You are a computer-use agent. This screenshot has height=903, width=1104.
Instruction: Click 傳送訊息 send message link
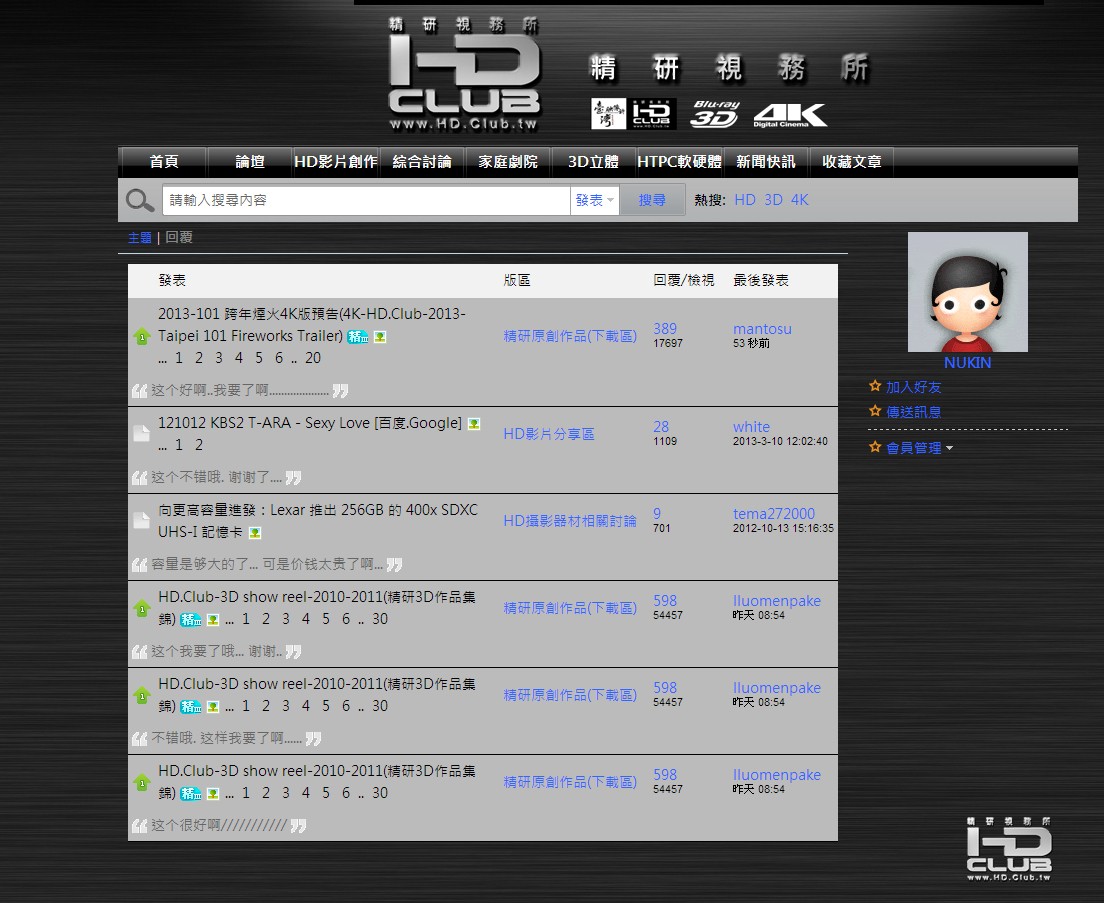[x=913, y=412]
